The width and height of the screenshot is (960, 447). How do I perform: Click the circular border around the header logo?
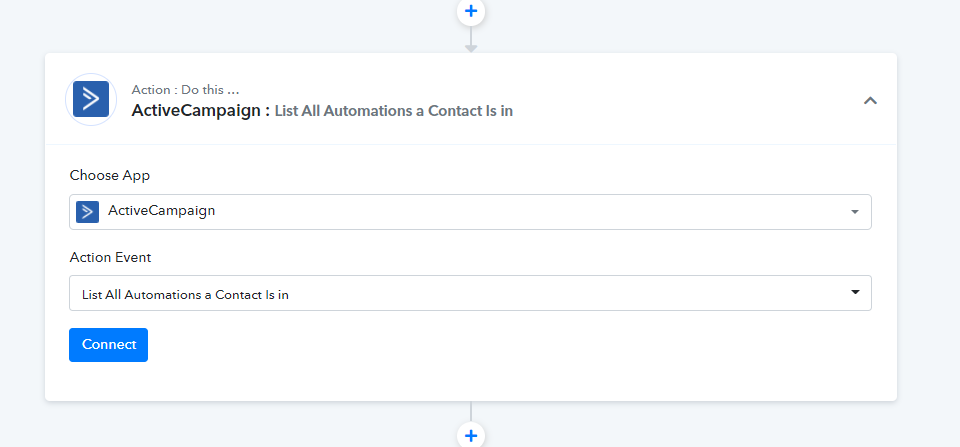[91, 76]
